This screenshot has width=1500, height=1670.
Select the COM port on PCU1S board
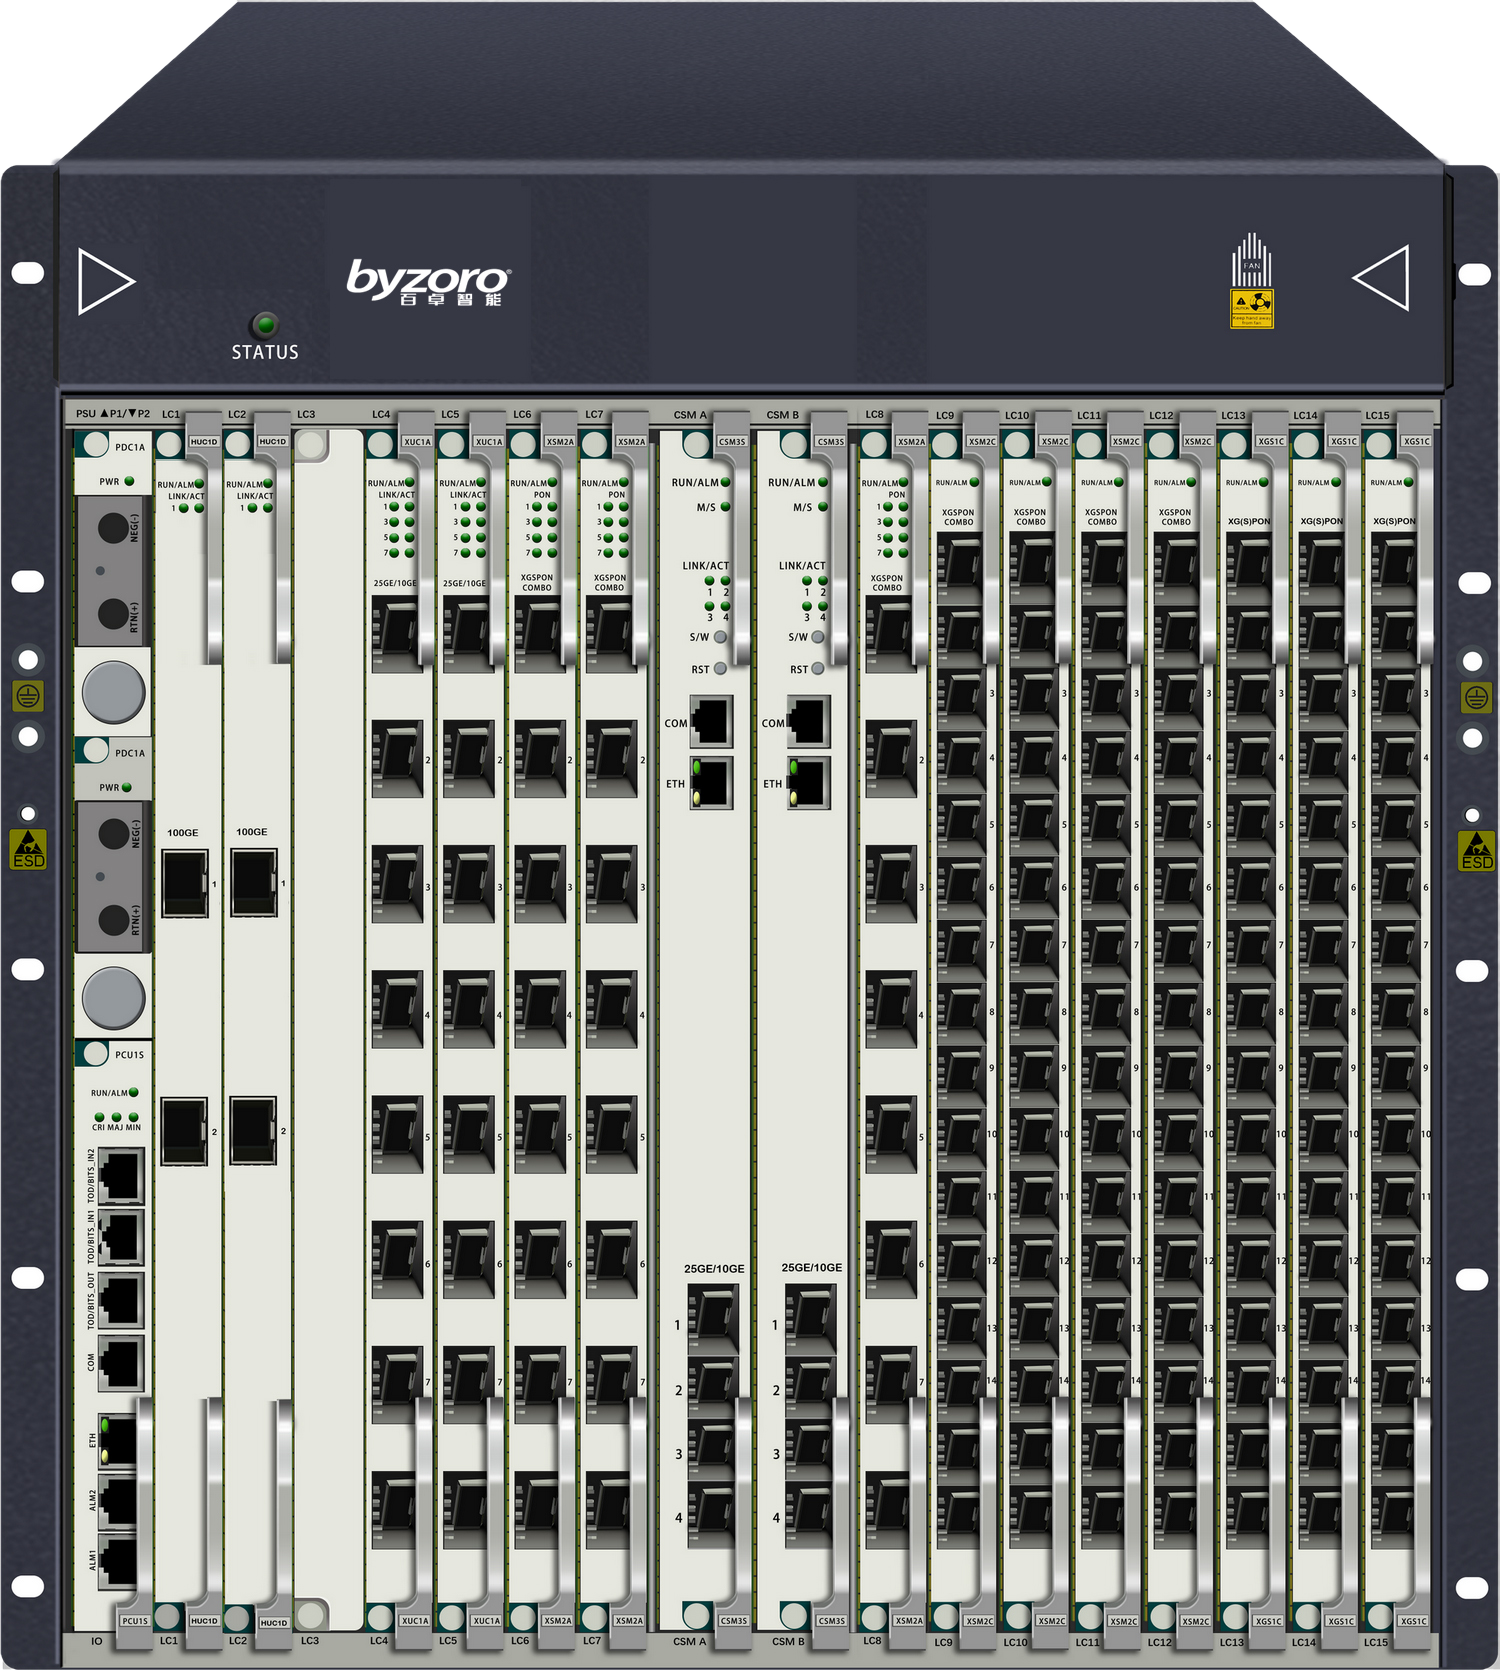pos(120,1362)
